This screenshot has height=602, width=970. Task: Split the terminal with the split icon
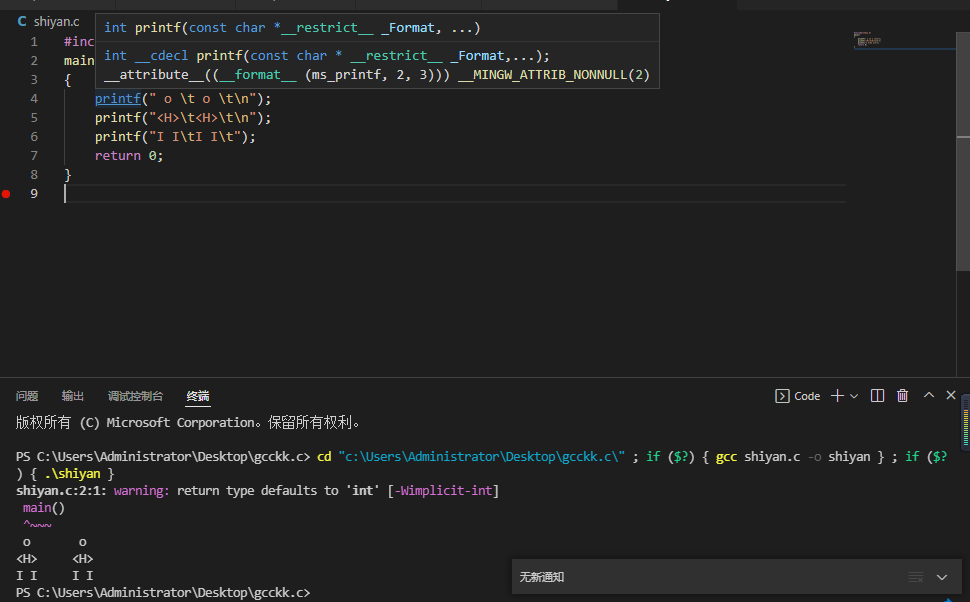[x=877, y=396]
